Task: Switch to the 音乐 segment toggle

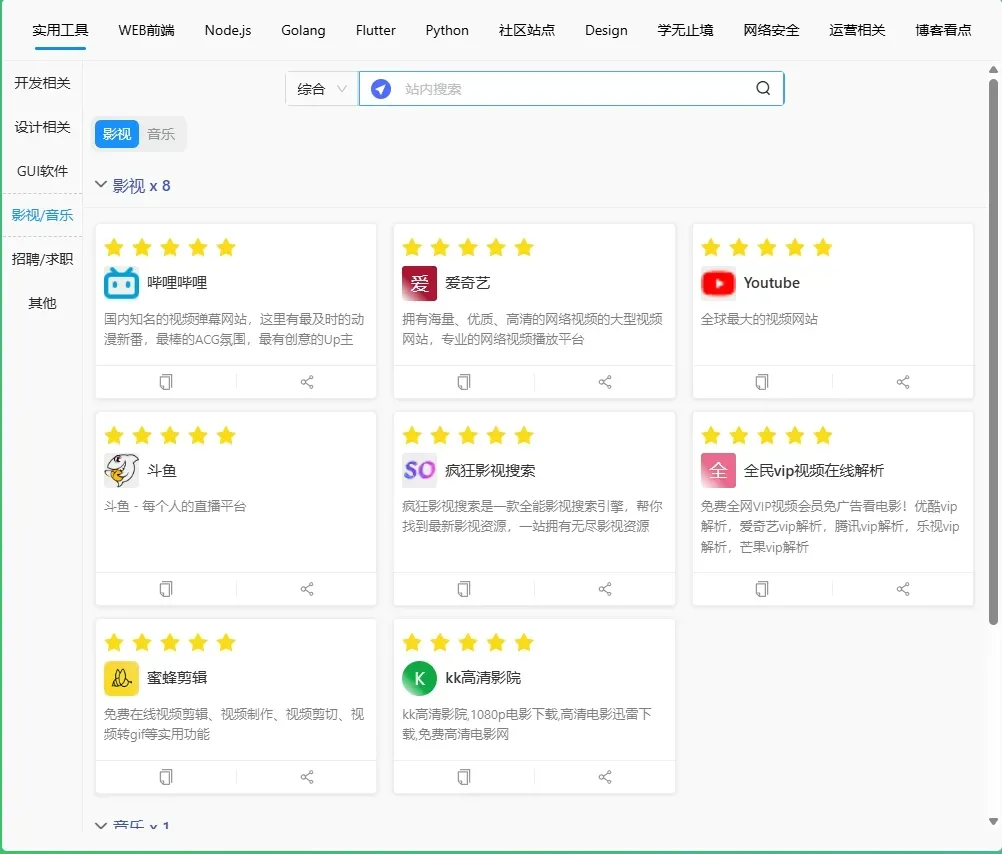Action: point(161,134)
